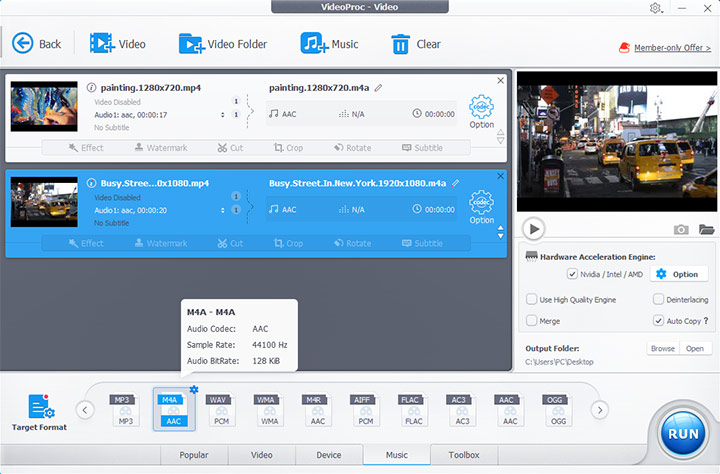Open audio track selector for Busy.Stree...0x1080.mp4
The width and height of the screenshot is (720, 474).
[223, 210]
